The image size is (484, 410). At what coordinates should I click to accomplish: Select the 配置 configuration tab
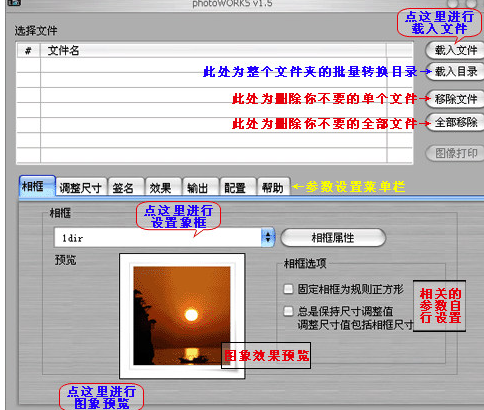(238, 188)
